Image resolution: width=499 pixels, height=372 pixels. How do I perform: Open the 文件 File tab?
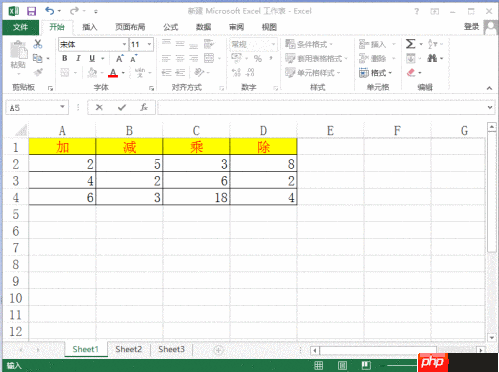point(20,27)
